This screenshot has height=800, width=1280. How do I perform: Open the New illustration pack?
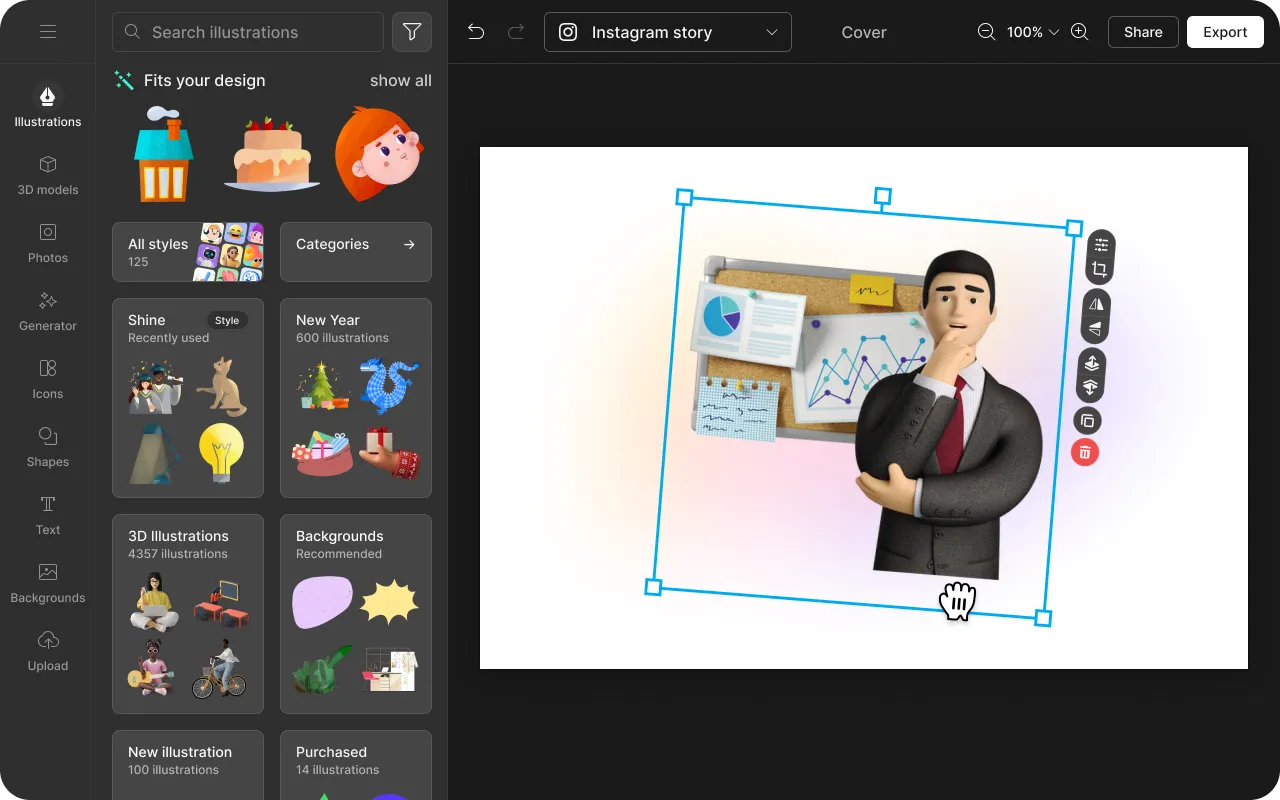[x=188, y=765]
